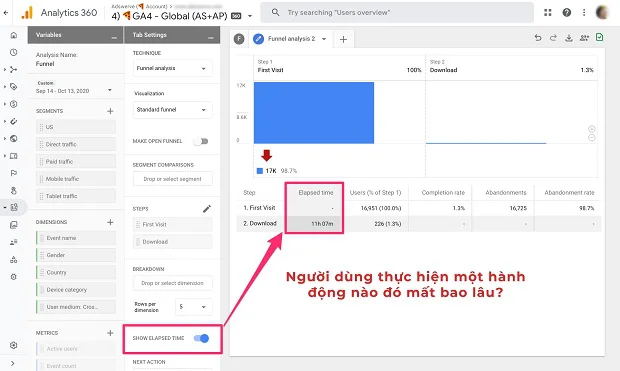The image size is (620, 371).
Task: Click the Drop or select segment box
Action: [x=172, y=179]
